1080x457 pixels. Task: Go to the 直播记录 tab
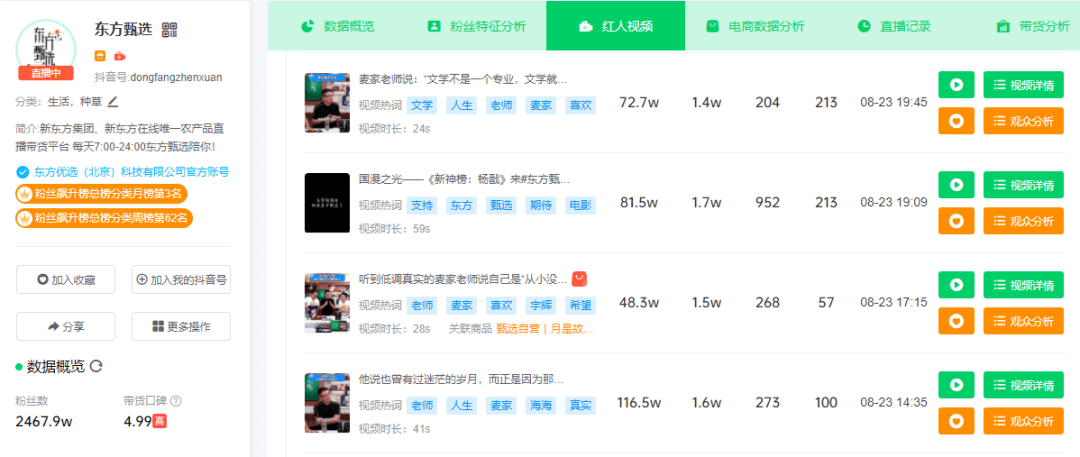coord(894,26)
